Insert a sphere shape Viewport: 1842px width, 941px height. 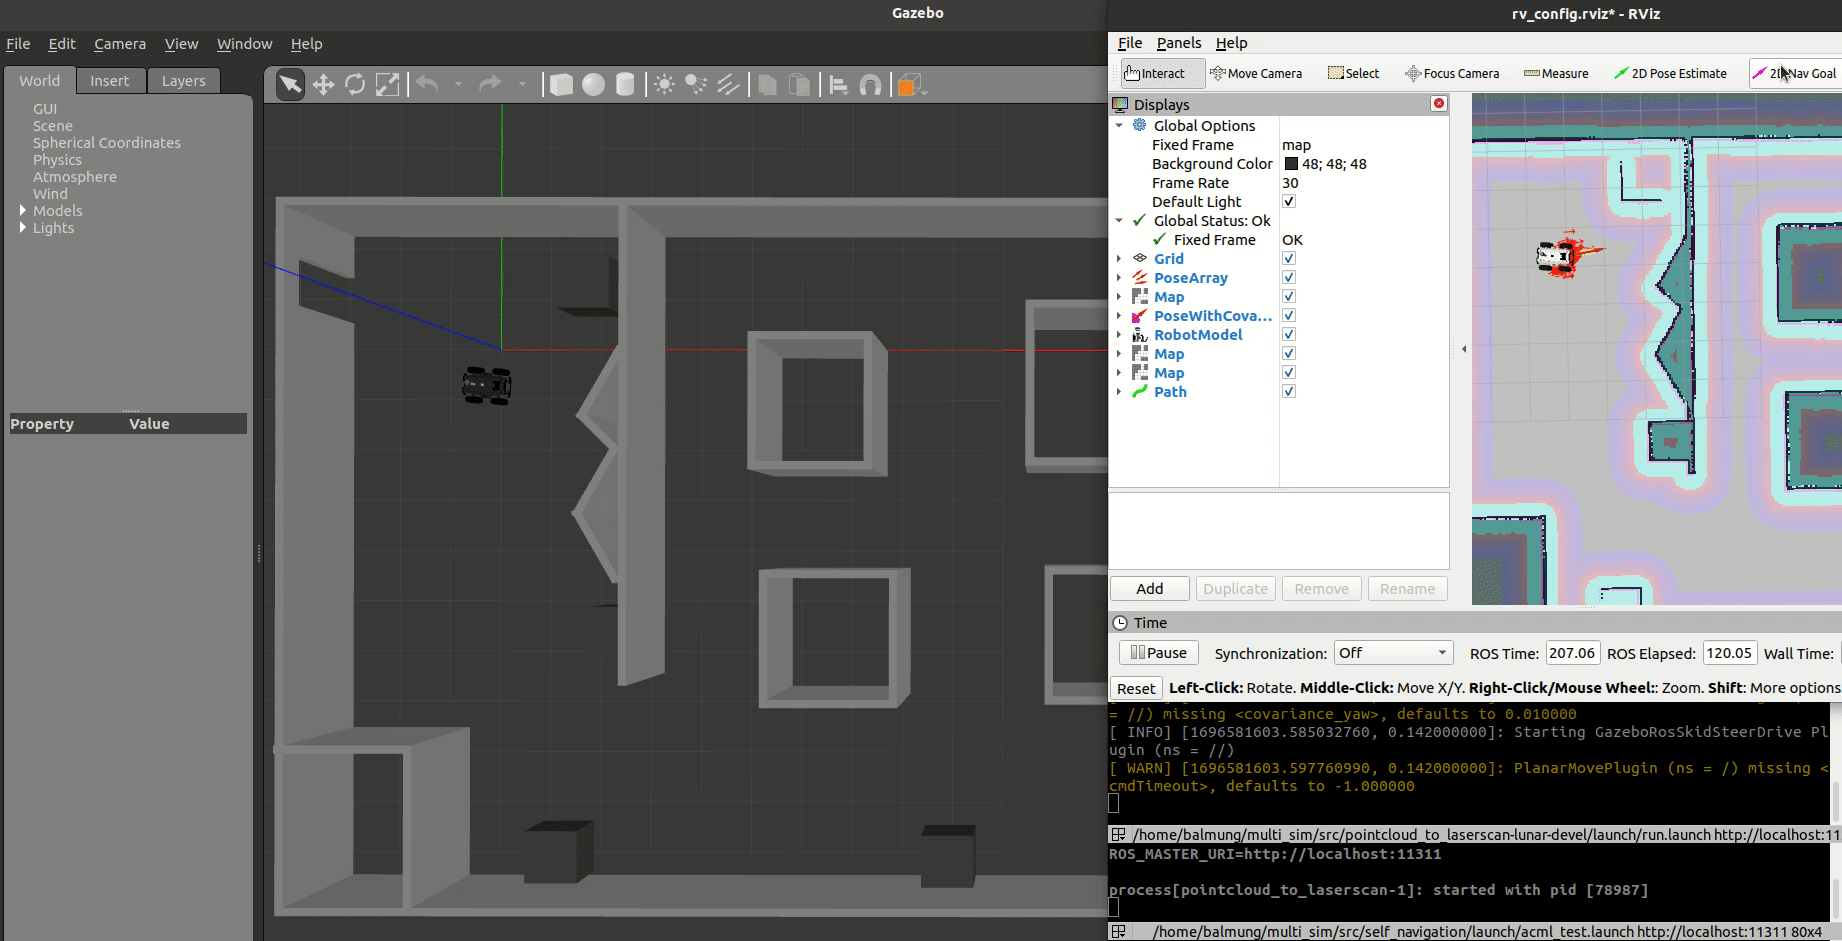594,85
